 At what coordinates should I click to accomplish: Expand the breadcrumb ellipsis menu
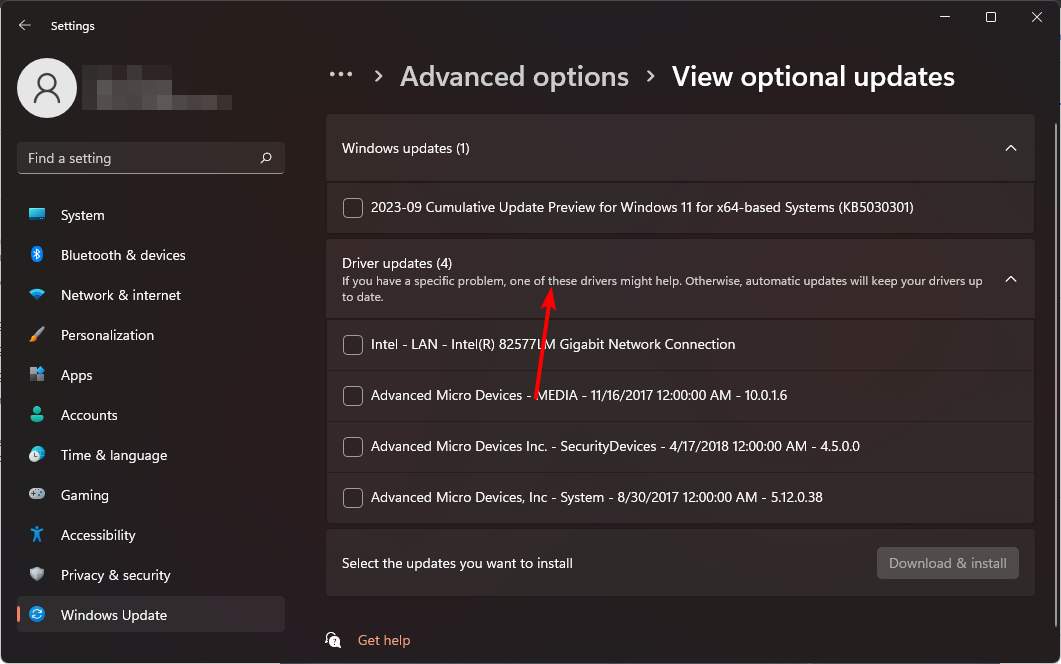click(x=341, y=74)
